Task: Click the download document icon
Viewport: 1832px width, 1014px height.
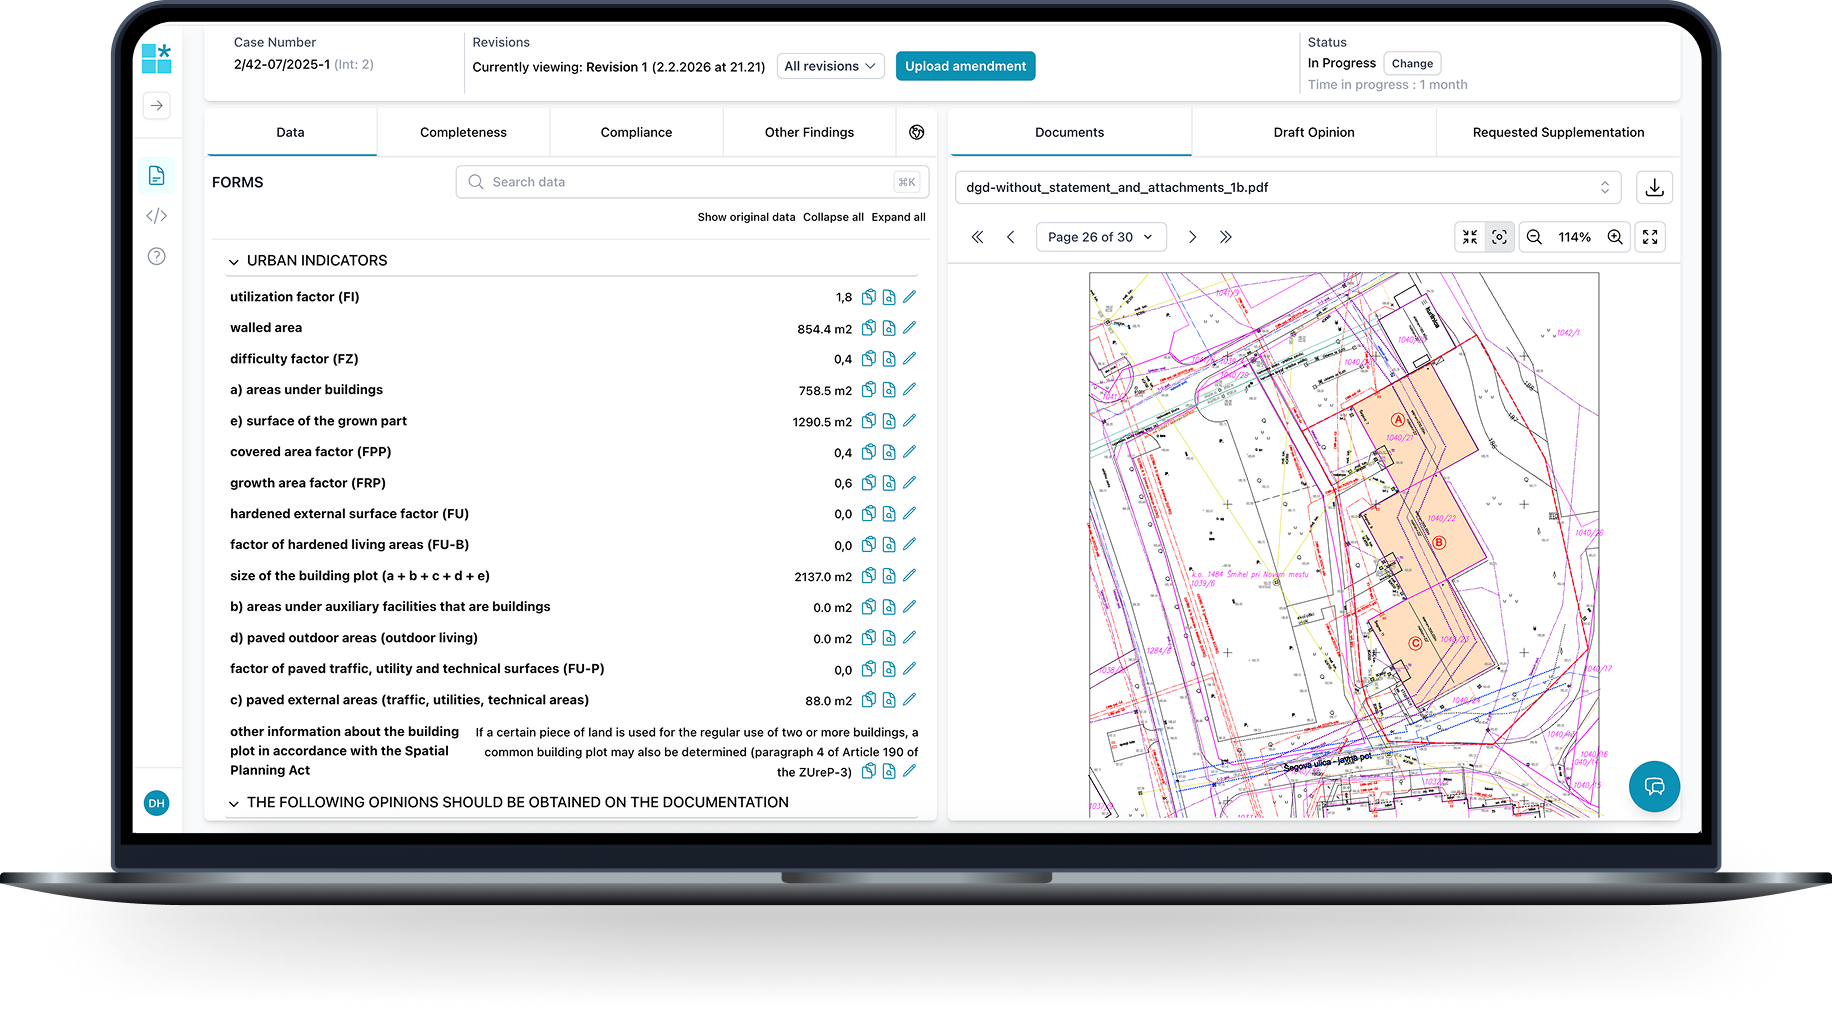Action: (x=1654, y=188)
